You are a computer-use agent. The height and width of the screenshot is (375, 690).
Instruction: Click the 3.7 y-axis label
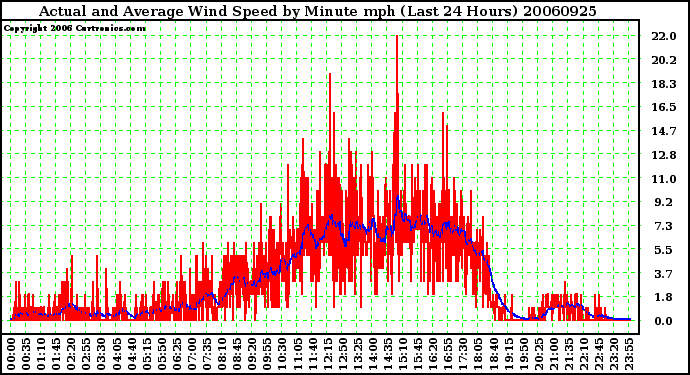click(663, 274)
